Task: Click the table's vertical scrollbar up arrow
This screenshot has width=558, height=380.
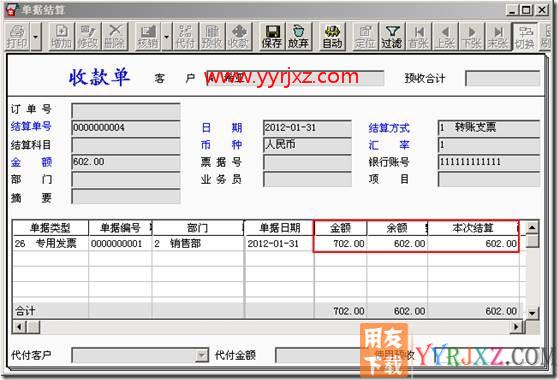Action: pyautogui.click(x=532, y=227)
